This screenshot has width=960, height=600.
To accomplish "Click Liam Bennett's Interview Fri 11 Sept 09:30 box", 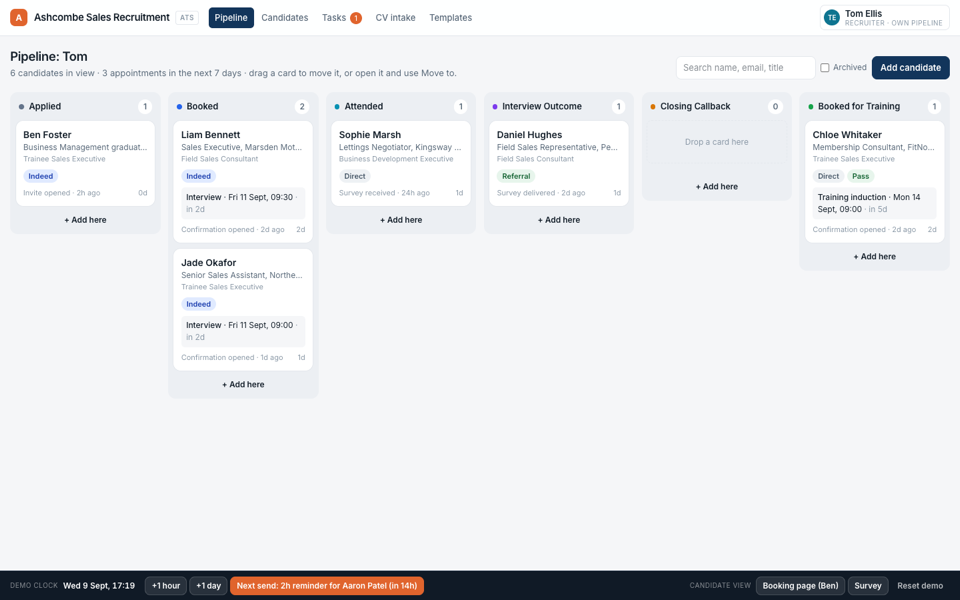I will pyautogui.click(x=243, y=203).
